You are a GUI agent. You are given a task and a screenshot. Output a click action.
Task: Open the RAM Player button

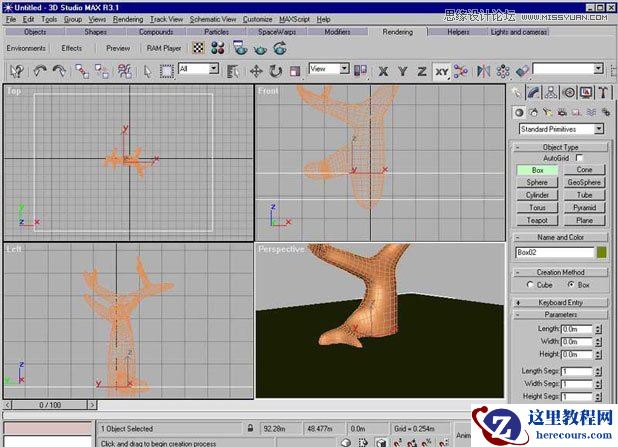tap(164, 48)
